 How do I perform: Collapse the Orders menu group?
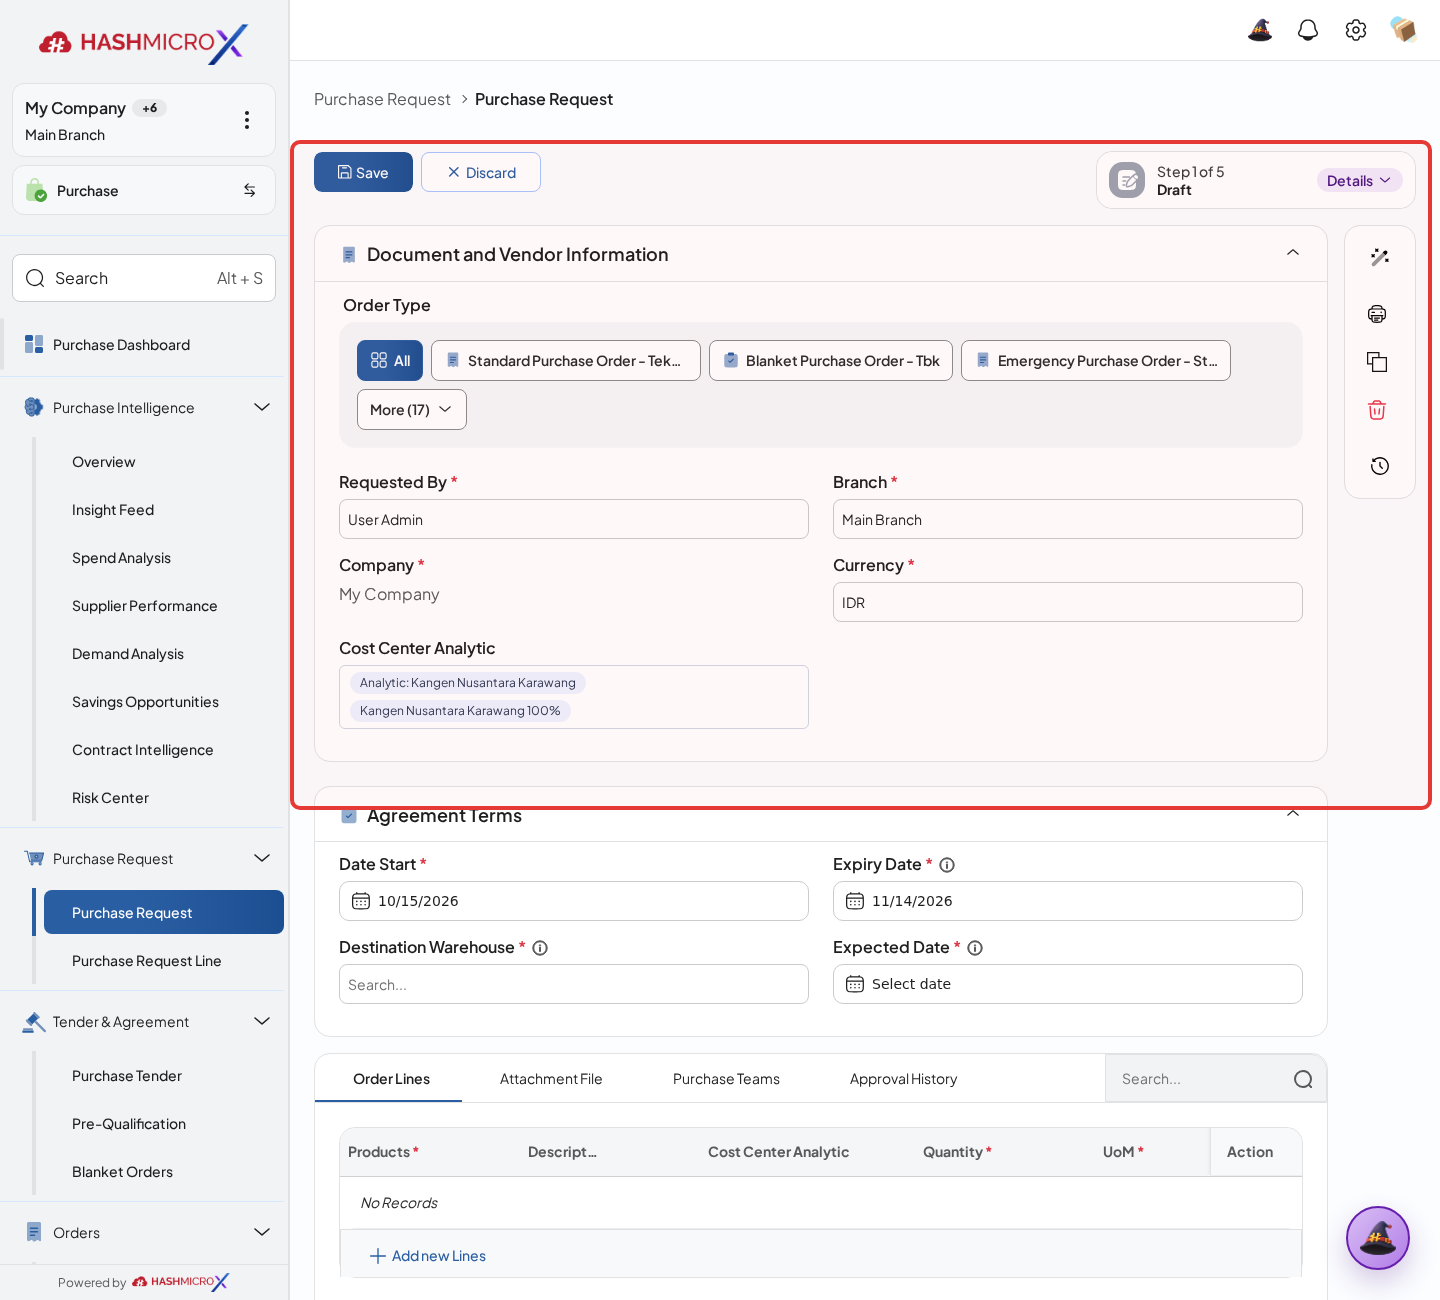pyautogui.click(x=262, y=1232)
